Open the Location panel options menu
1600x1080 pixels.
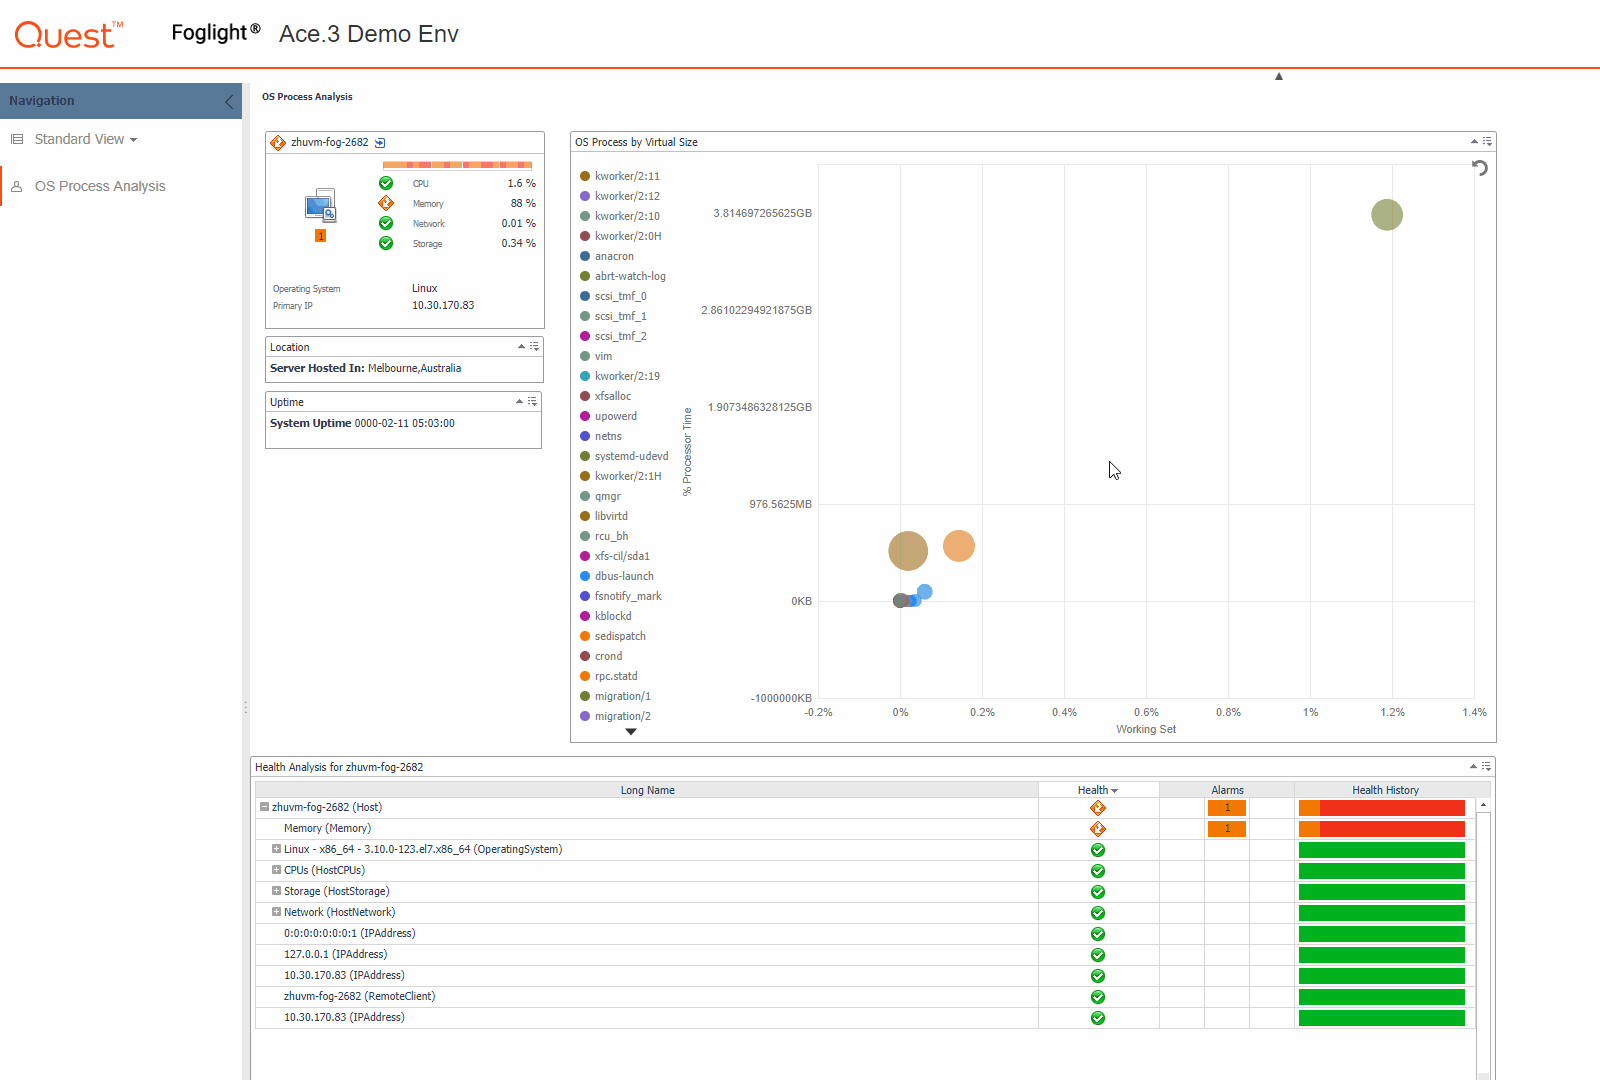tap(534, 346)
